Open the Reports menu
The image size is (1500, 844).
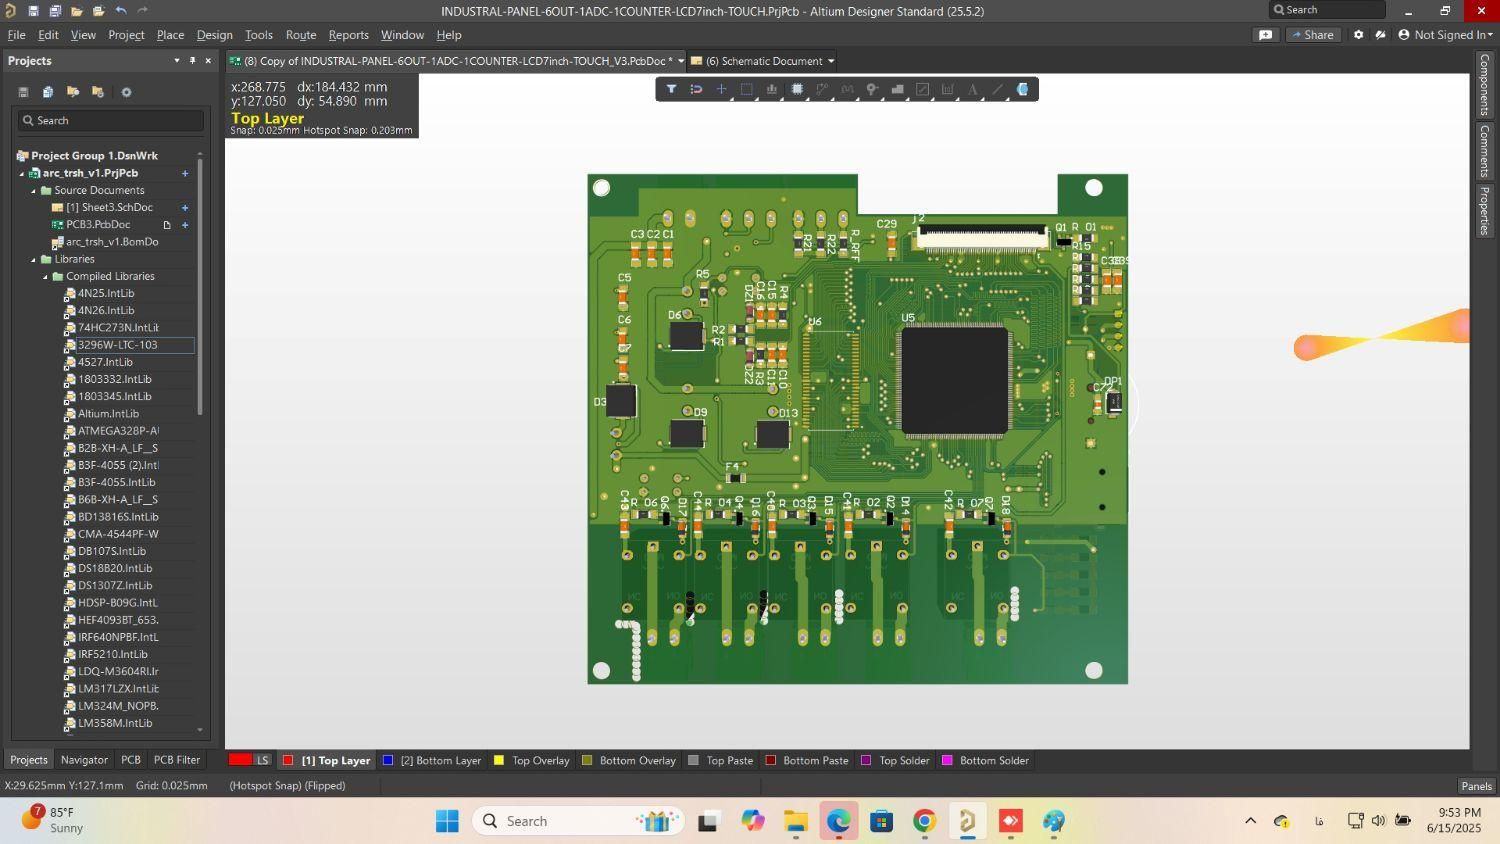tap(348, 34)
